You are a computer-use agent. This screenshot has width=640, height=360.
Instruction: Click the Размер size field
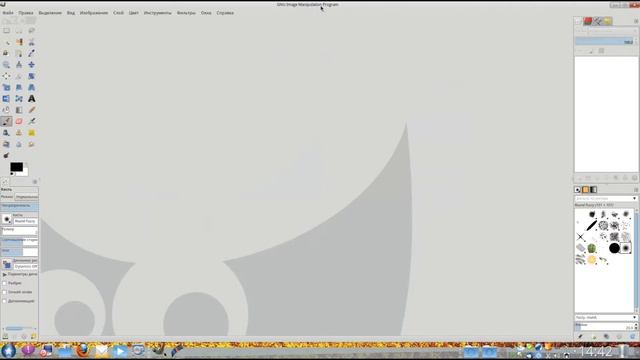tap(19, 231)
